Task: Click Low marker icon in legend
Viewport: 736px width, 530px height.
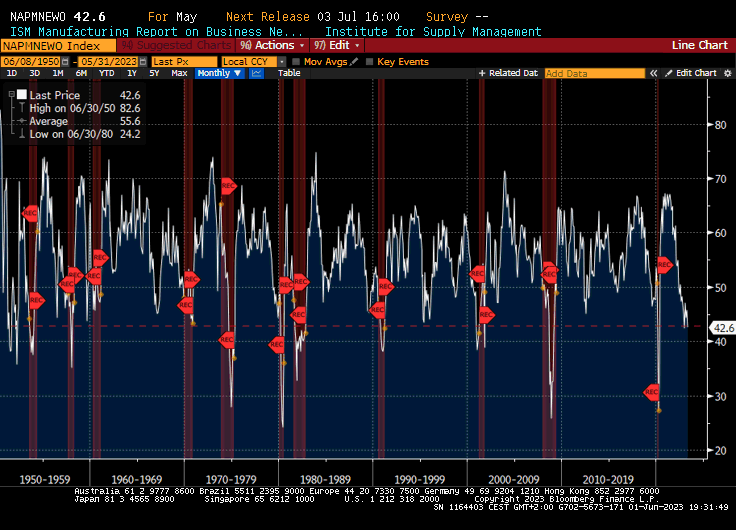Action: (x=22, y=134)
